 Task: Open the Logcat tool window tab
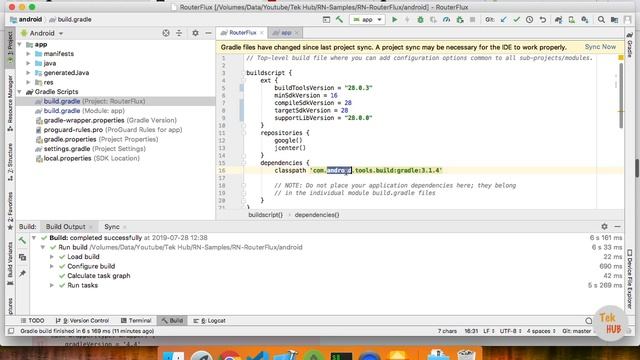(209, 321)
